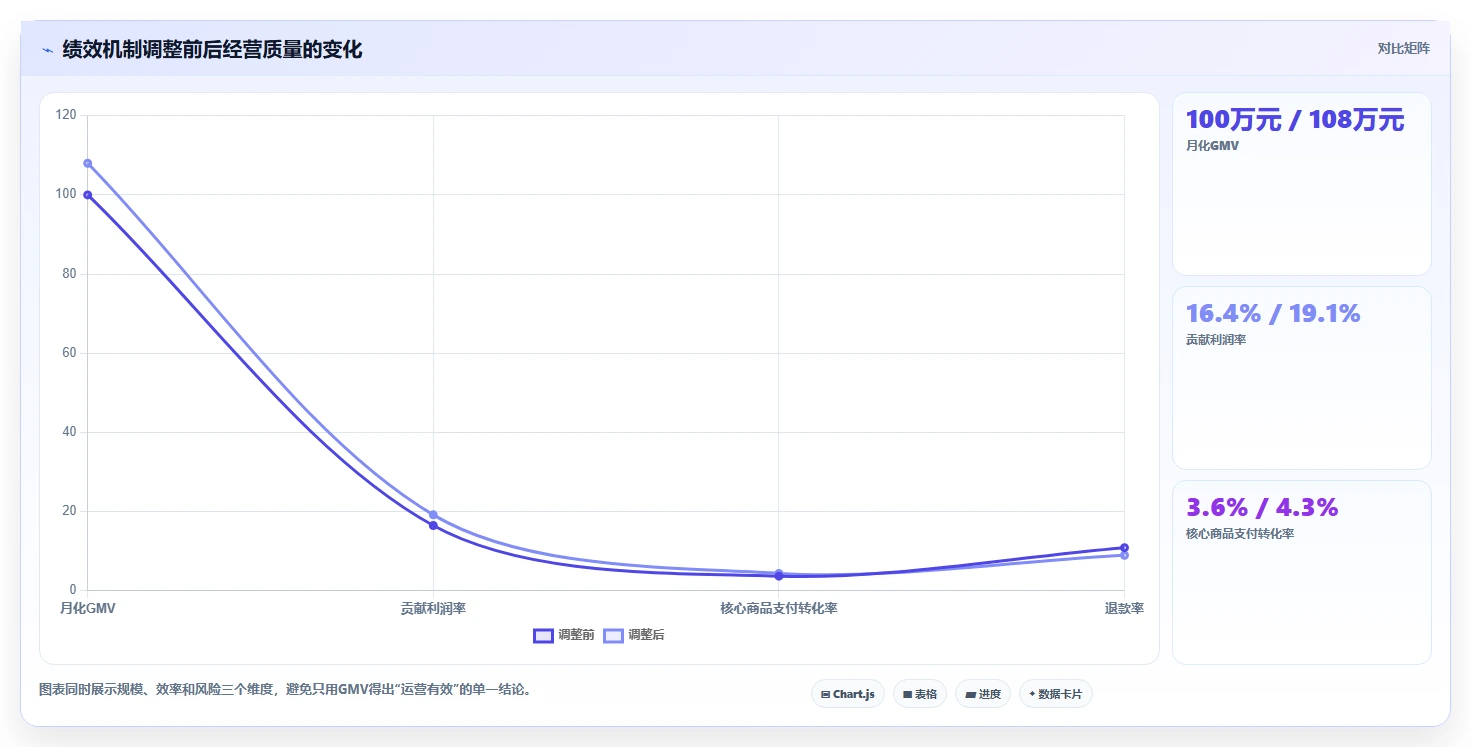Click the title 绩效机制调整前后经营质量的变化

tap(212, 50)
